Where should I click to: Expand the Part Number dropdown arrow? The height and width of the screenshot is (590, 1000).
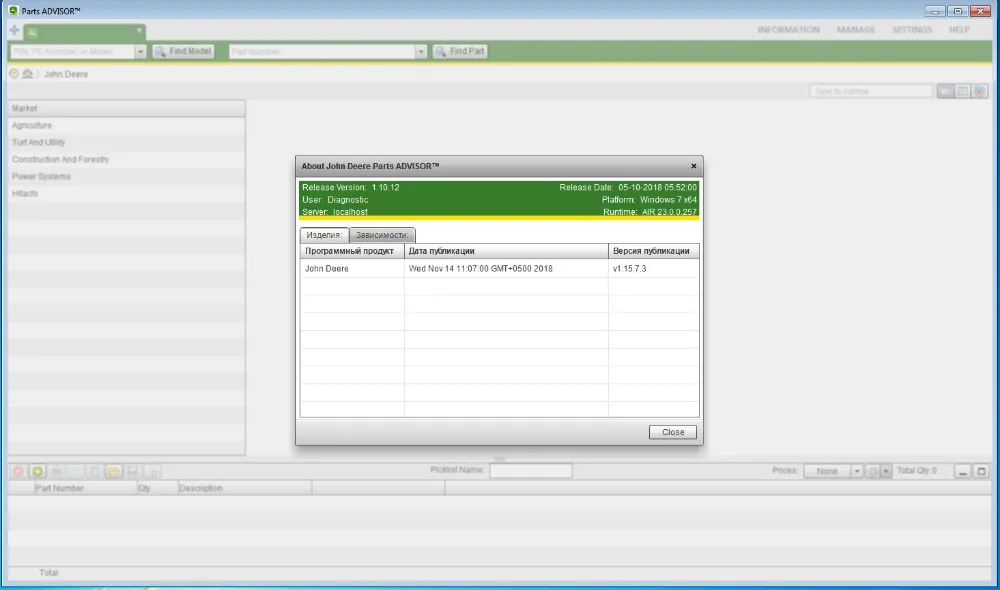coord(421,52)
